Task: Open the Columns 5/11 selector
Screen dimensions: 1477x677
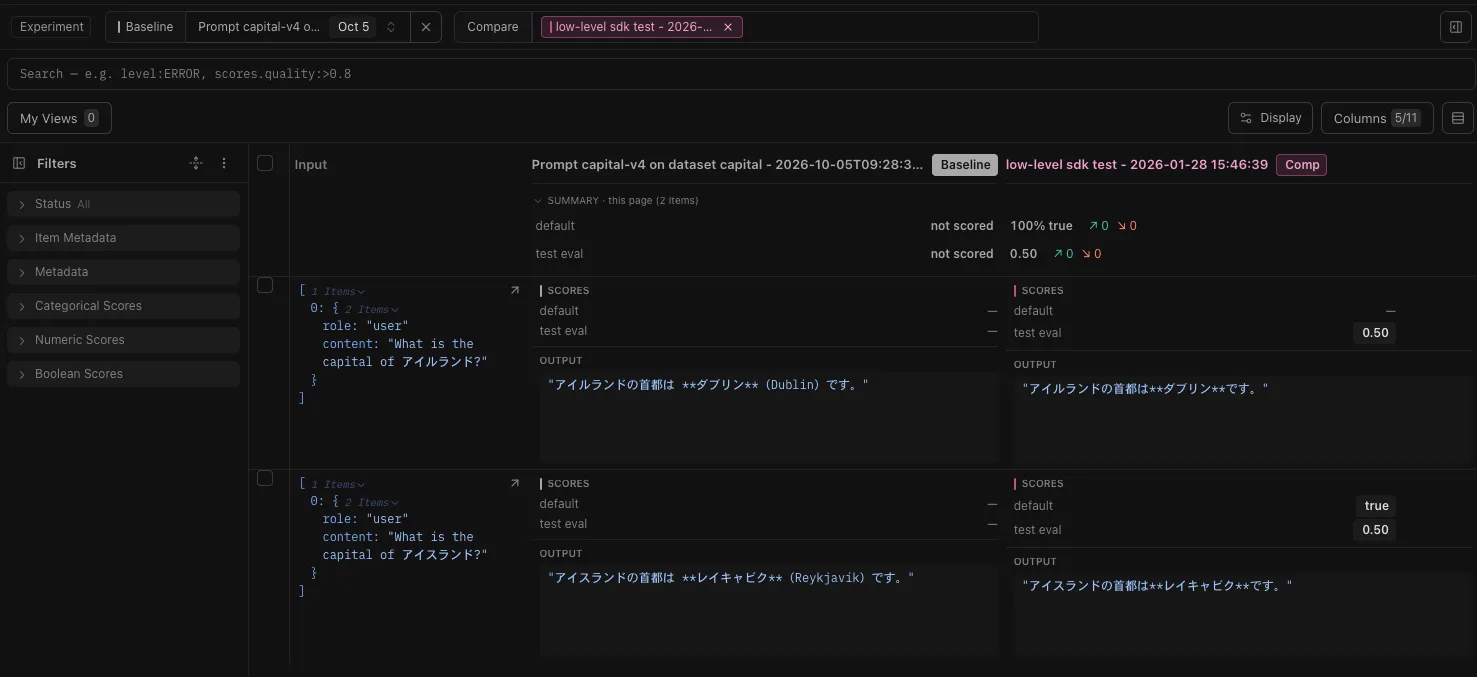Action: [x=1377, y=118]
